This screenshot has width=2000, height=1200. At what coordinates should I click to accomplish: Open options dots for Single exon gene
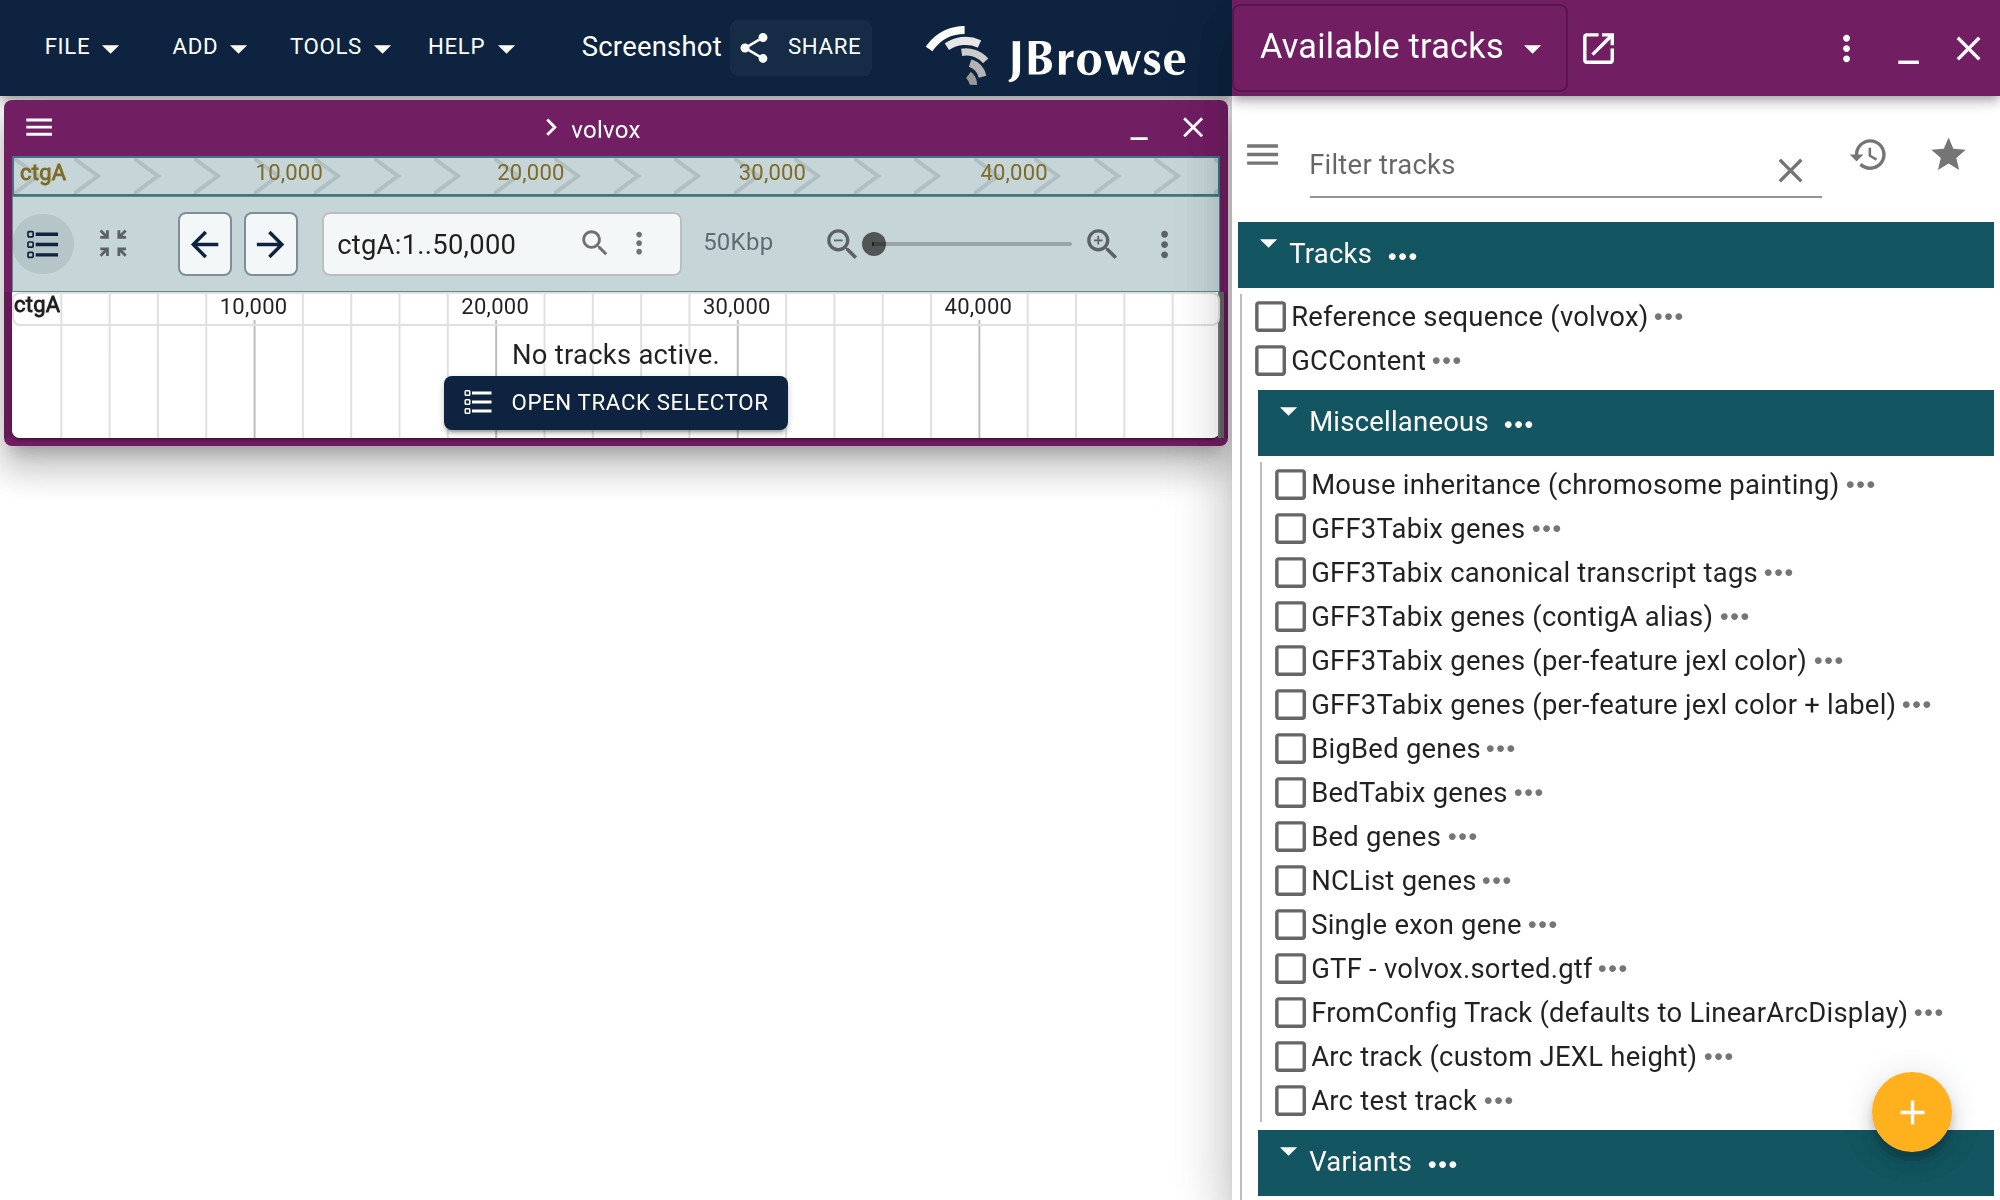click(1542, 925)
